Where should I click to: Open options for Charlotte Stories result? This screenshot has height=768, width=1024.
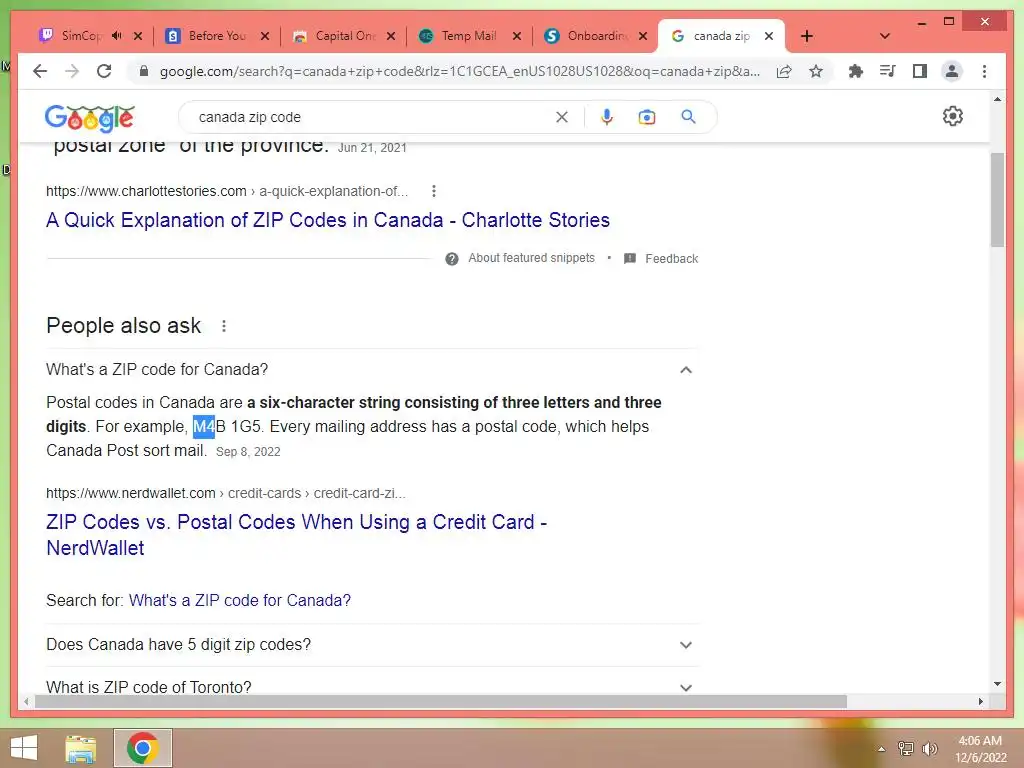coord(434,191)
